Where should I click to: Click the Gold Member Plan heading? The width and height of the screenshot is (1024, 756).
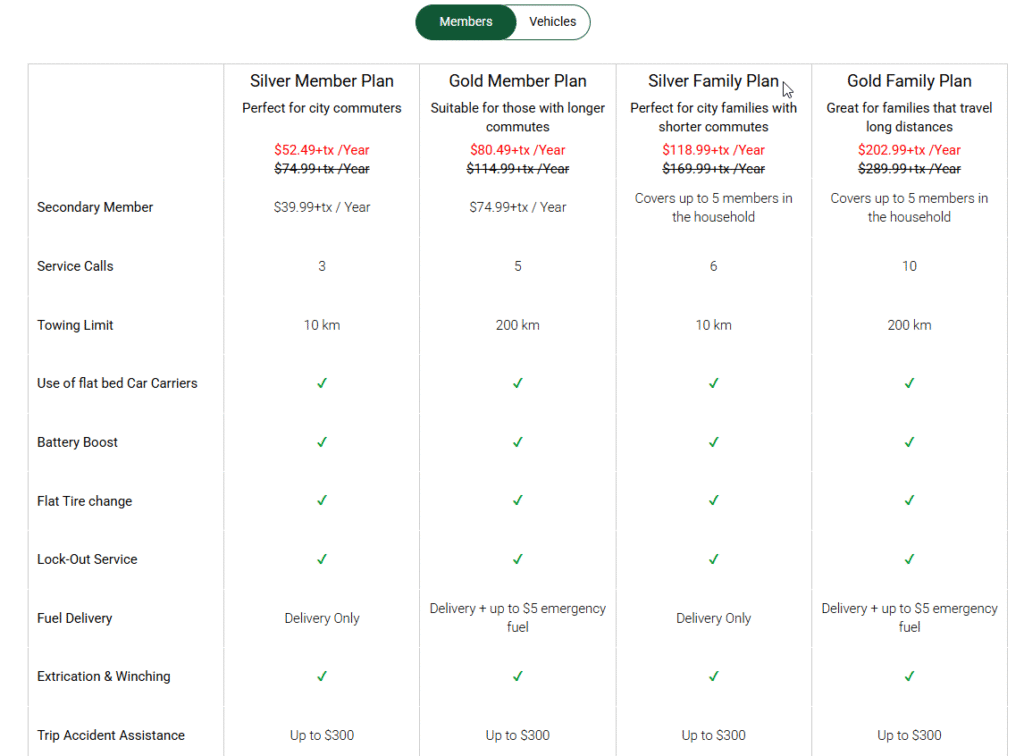coord(518,81)
